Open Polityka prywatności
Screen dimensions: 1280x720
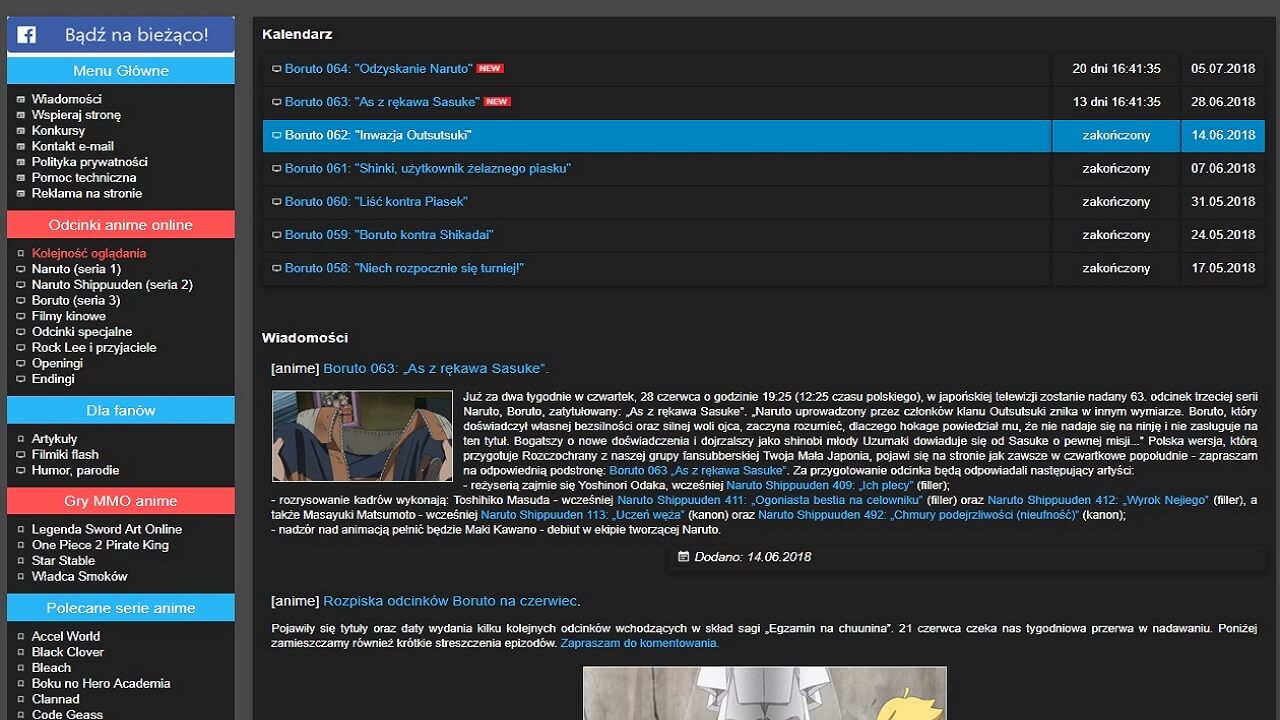pos(89,162)
